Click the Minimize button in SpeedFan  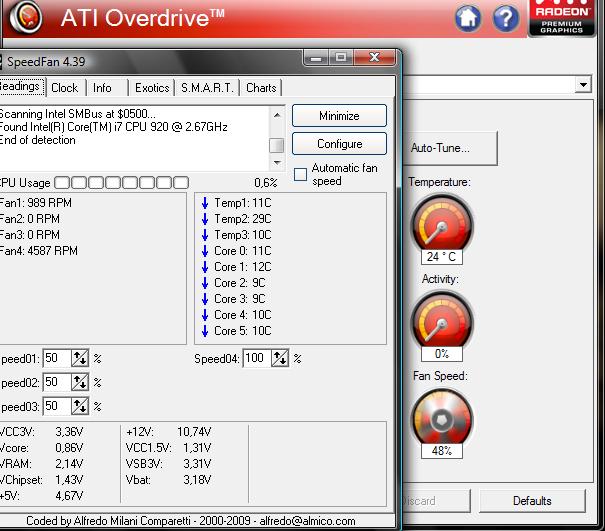339,116
